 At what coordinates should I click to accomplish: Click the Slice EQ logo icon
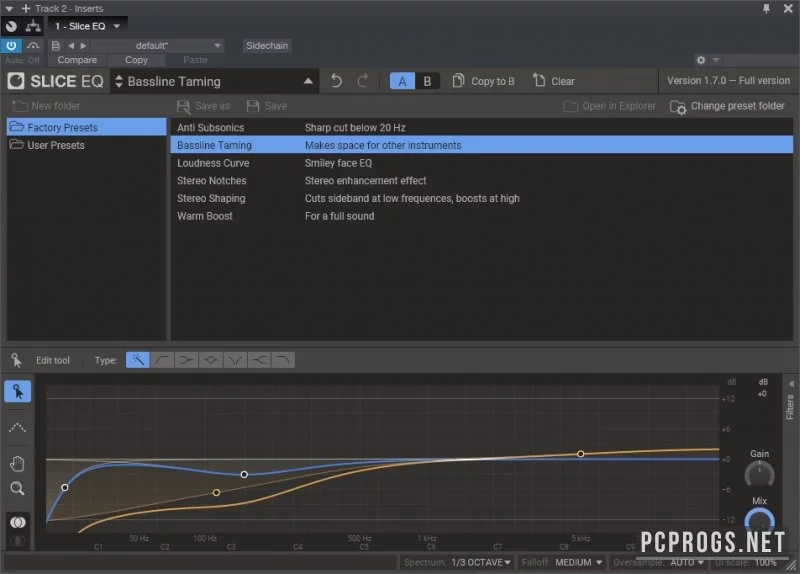(x=16, y=81)
